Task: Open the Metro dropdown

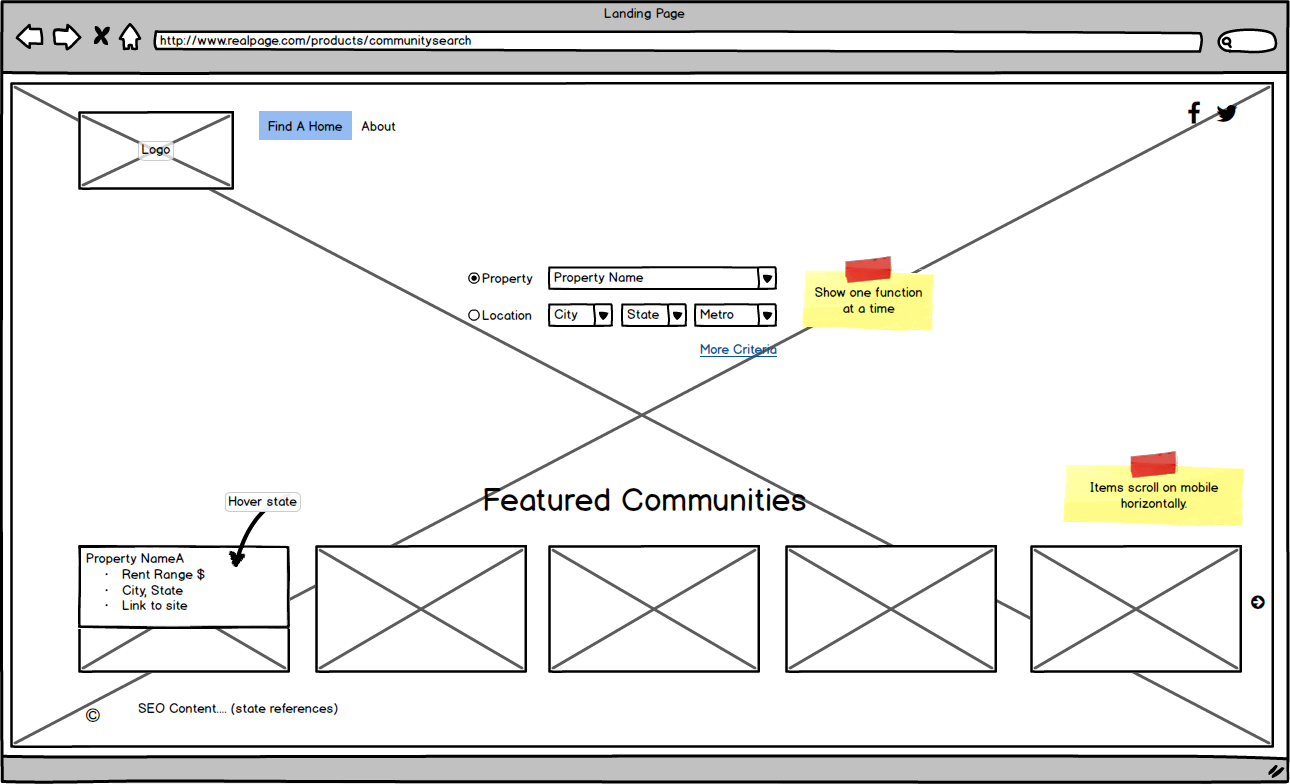Action: pyautogui.click(x=767, y=315)
